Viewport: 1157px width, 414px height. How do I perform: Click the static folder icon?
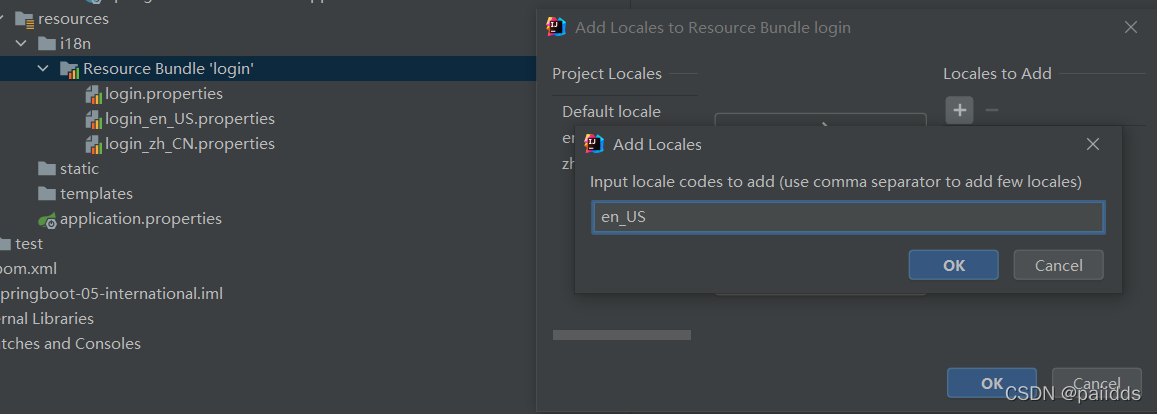46,169
